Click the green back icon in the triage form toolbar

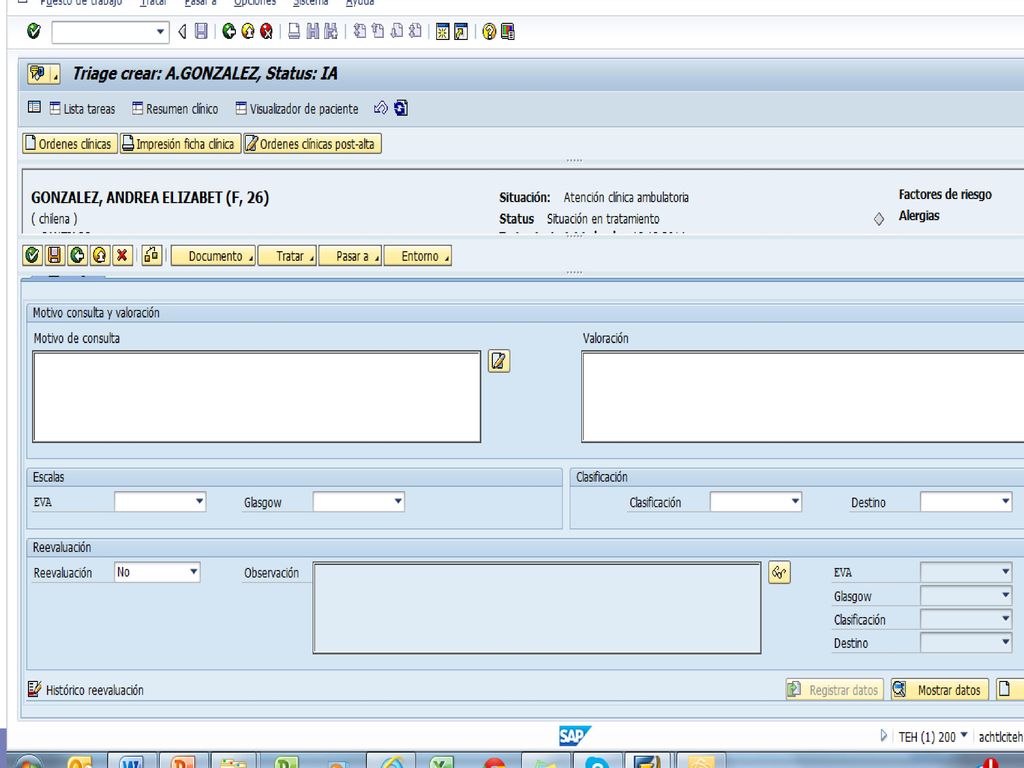pyautogui.click(x=77, y=255)
